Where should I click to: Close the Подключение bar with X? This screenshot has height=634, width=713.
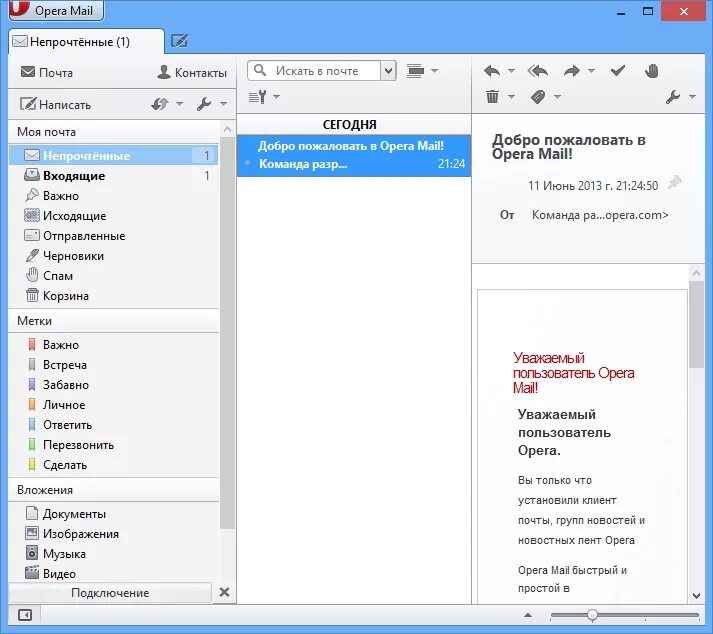click(224, 592)
